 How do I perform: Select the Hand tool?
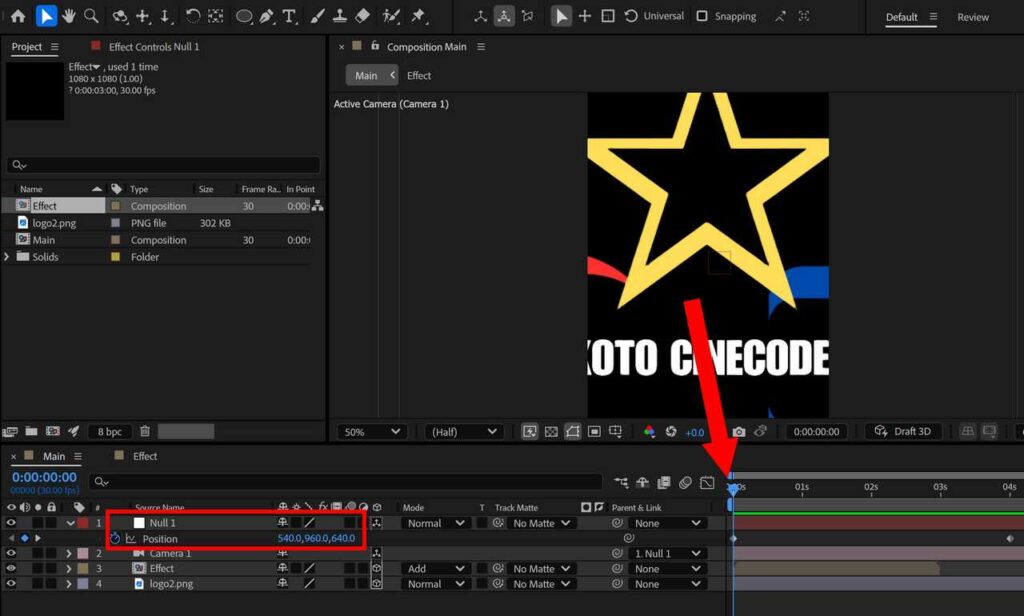coord(69,16)
